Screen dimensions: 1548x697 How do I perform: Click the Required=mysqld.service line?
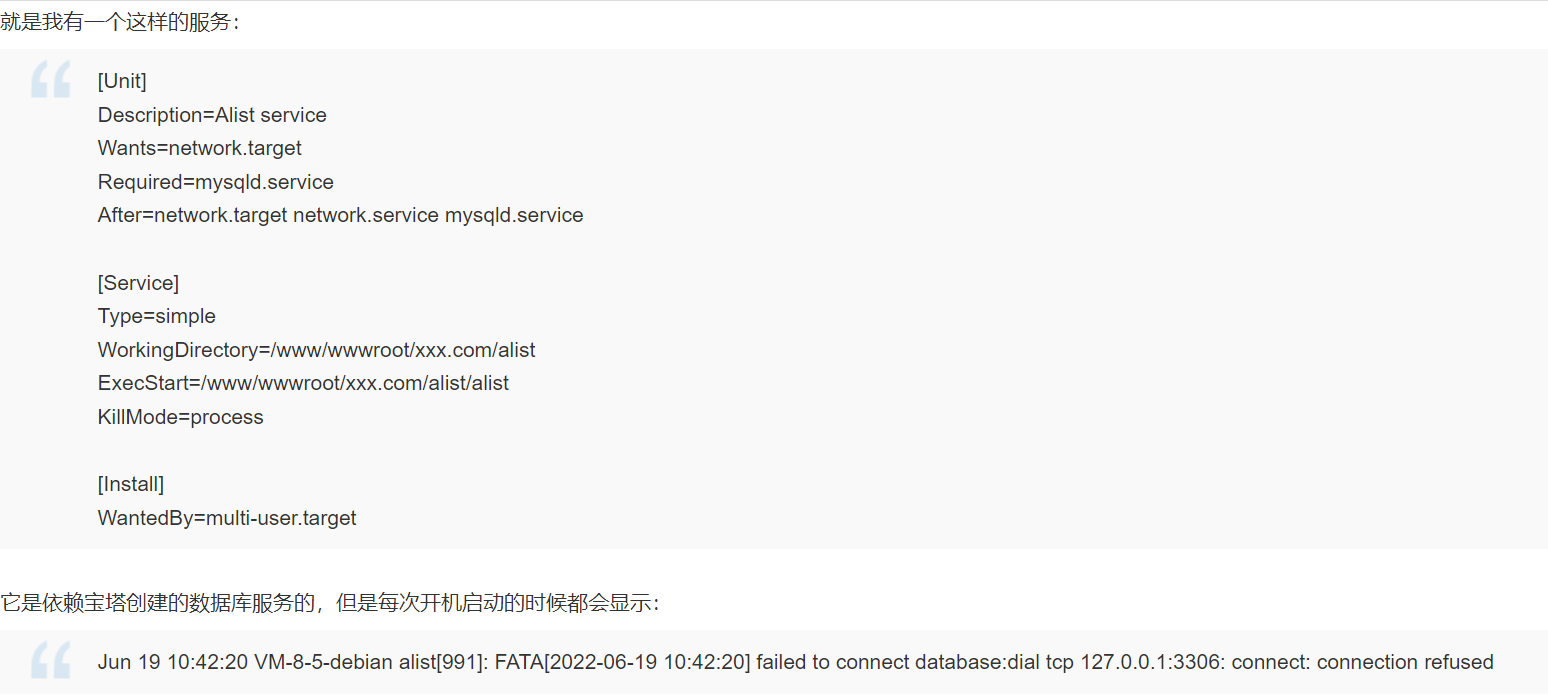216,182
